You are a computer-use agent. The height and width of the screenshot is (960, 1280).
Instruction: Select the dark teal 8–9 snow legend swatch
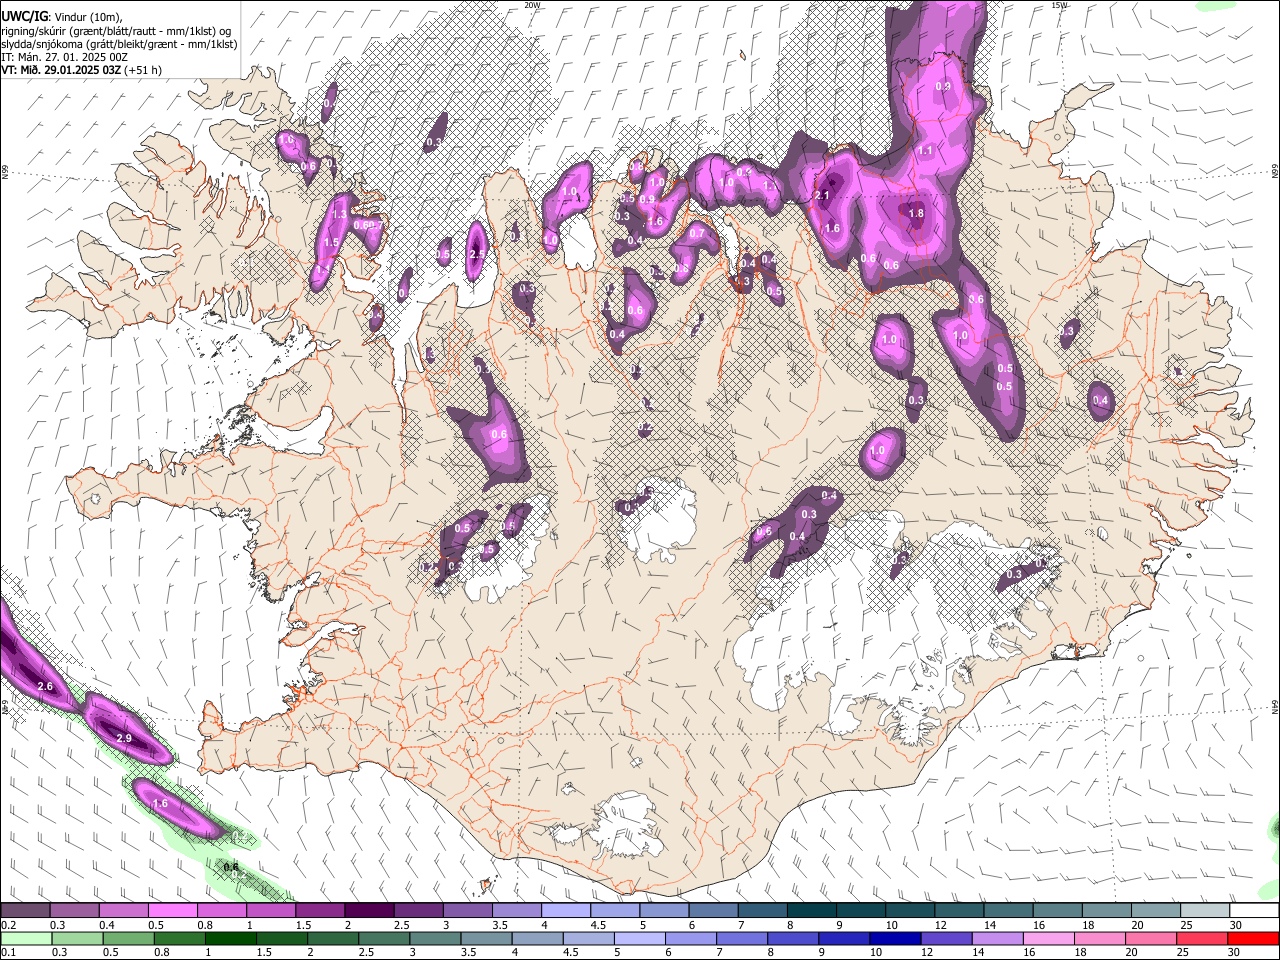pos(810,911)
